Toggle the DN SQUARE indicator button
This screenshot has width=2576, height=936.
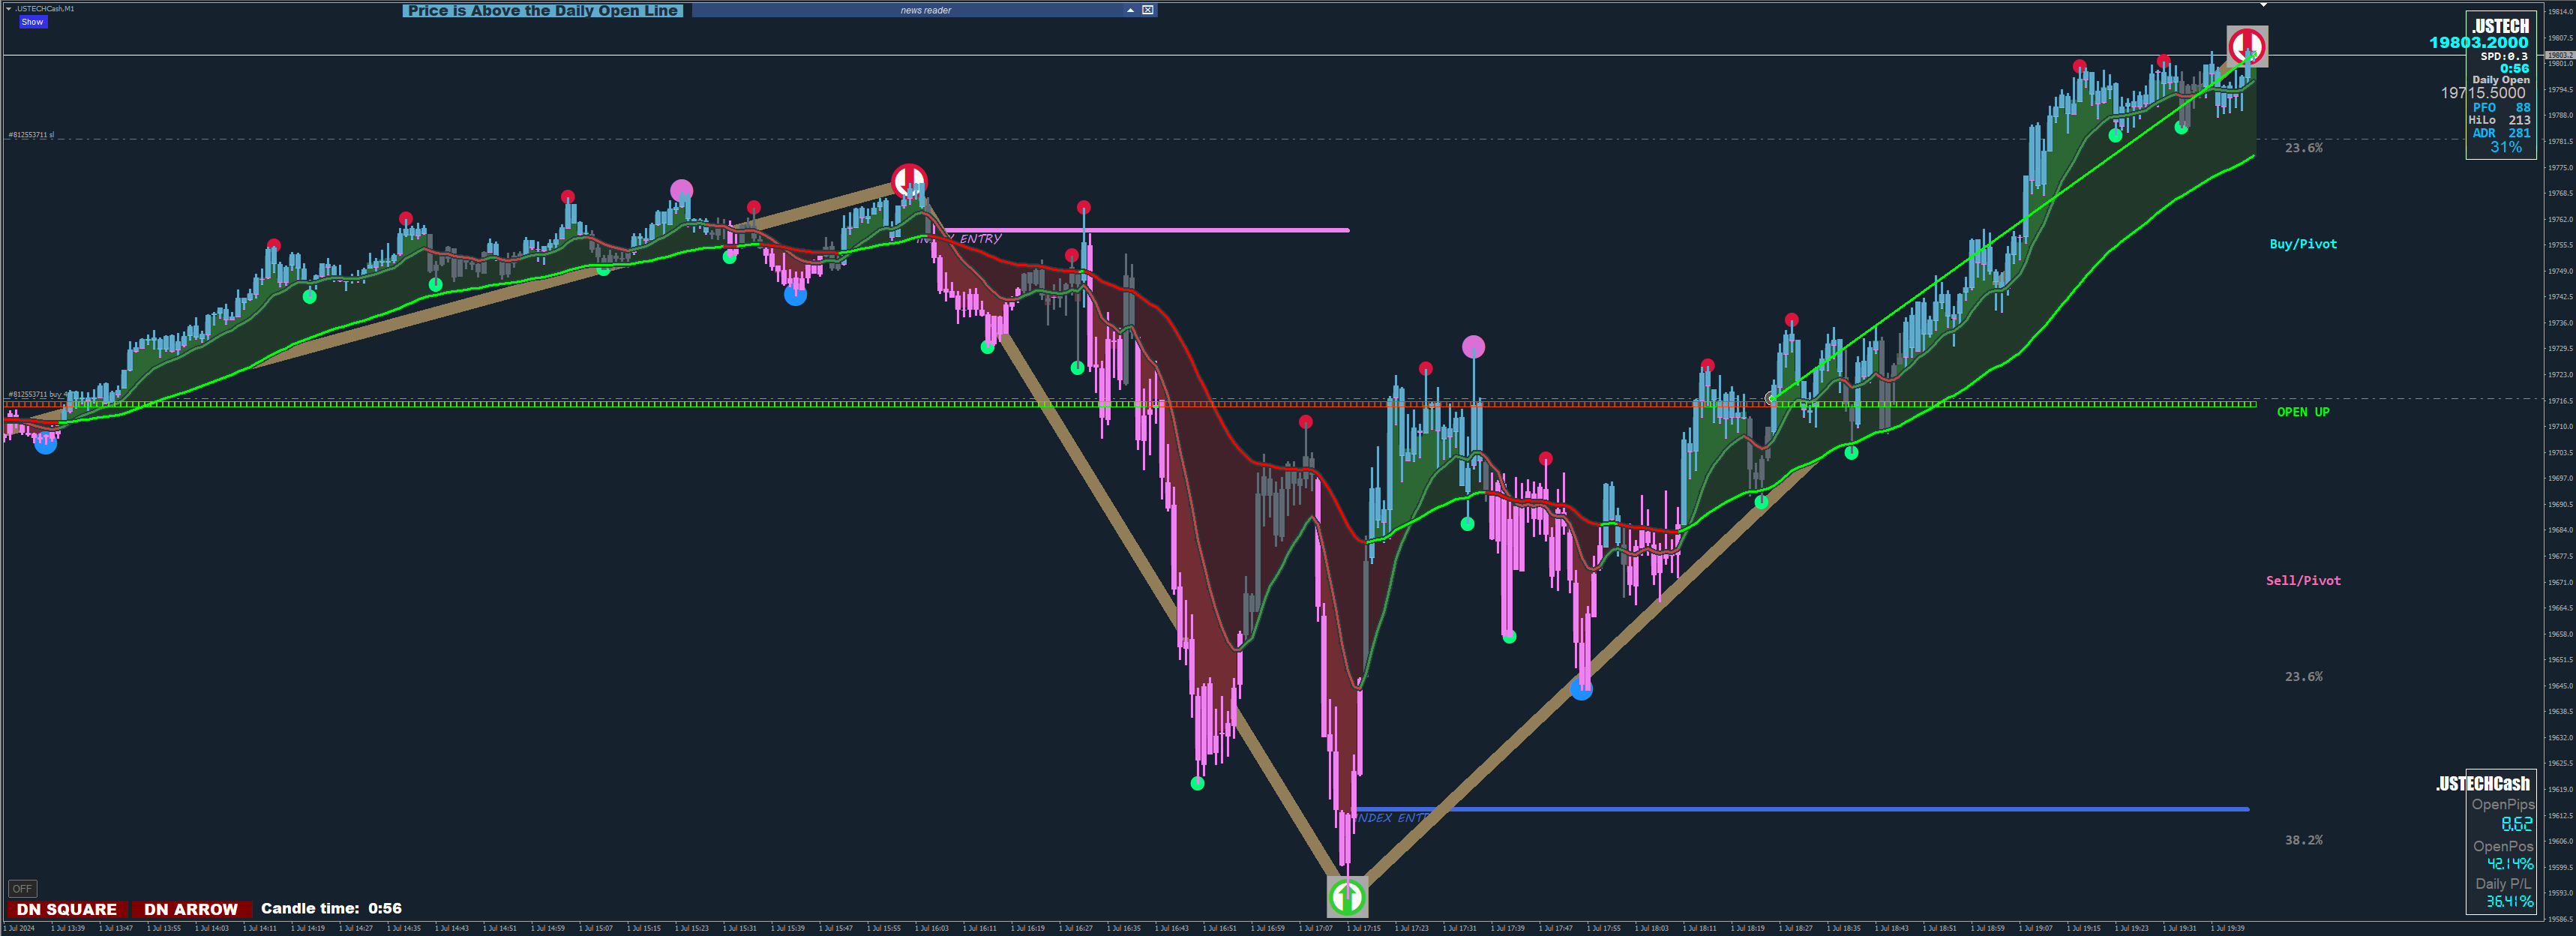click(x=67, y=909)
